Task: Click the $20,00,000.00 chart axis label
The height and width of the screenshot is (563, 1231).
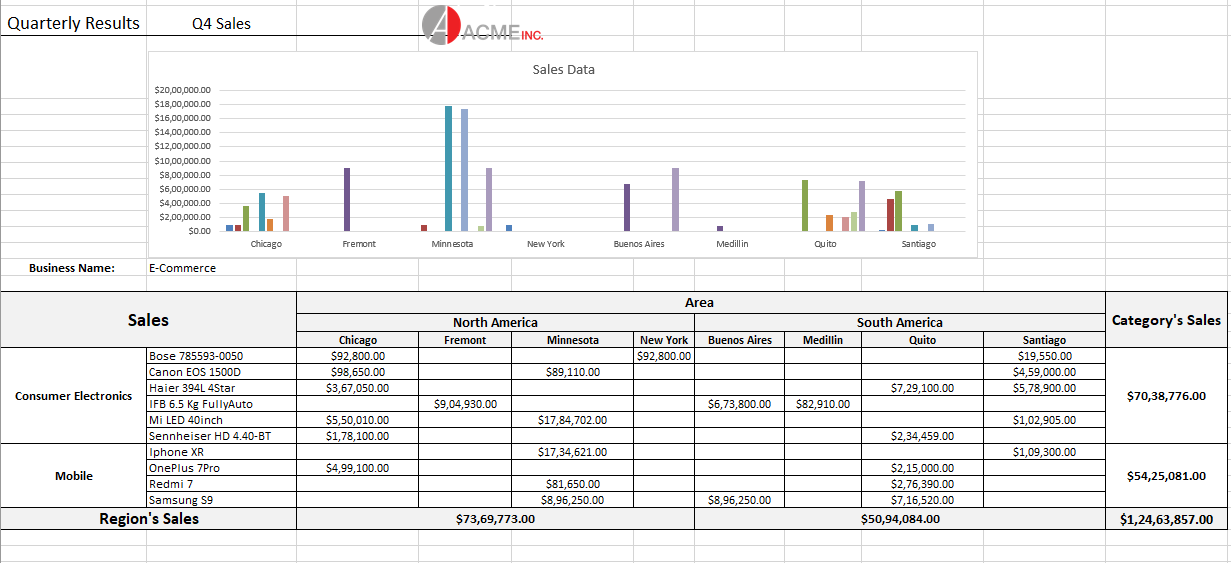Action: click(182, 90)
